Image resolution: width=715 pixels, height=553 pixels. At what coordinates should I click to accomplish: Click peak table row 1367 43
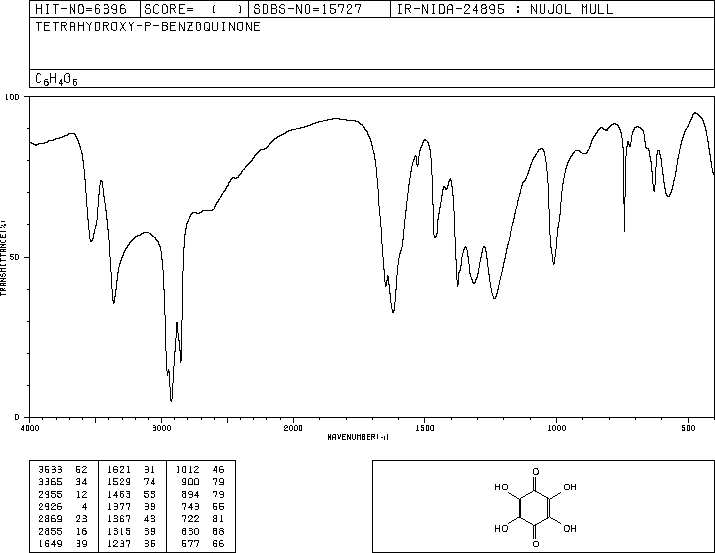[131, 519]
